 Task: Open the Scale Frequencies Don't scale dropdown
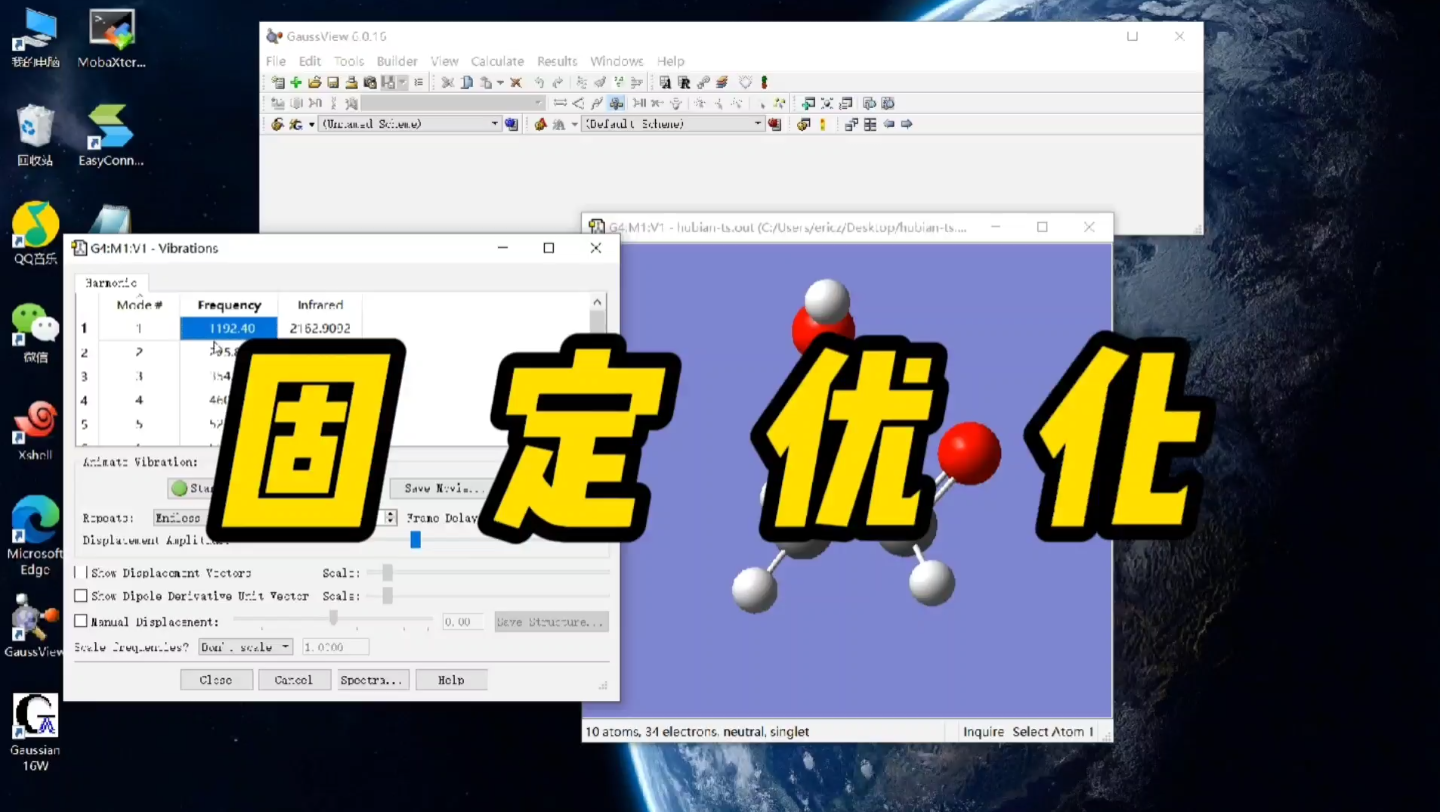[246, 647]
